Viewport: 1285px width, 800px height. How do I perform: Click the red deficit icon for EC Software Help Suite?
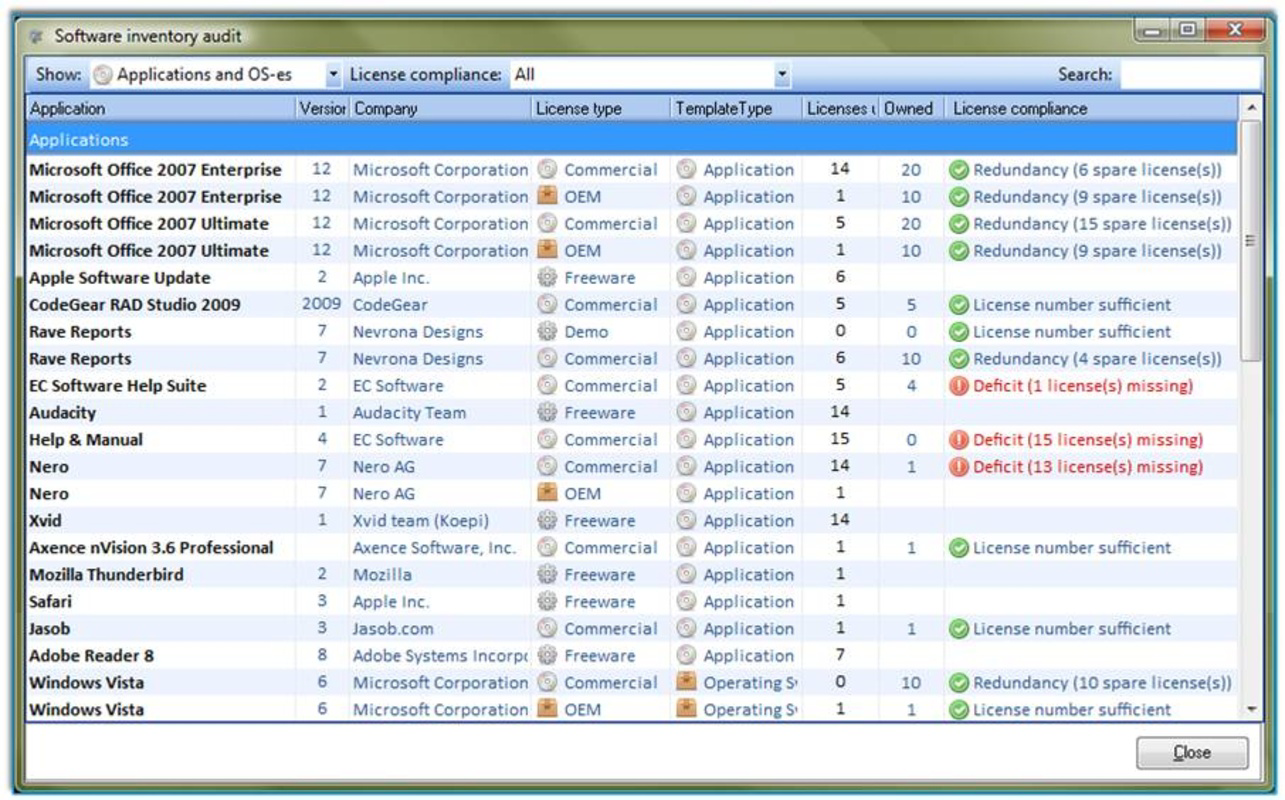[959, 386]
